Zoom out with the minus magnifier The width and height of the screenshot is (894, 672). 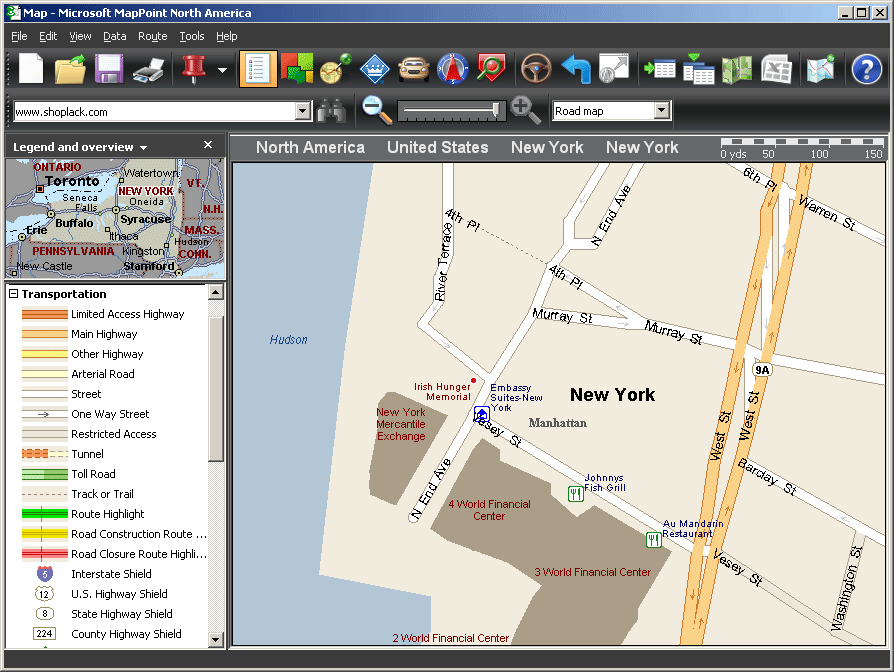pos(376,110)
